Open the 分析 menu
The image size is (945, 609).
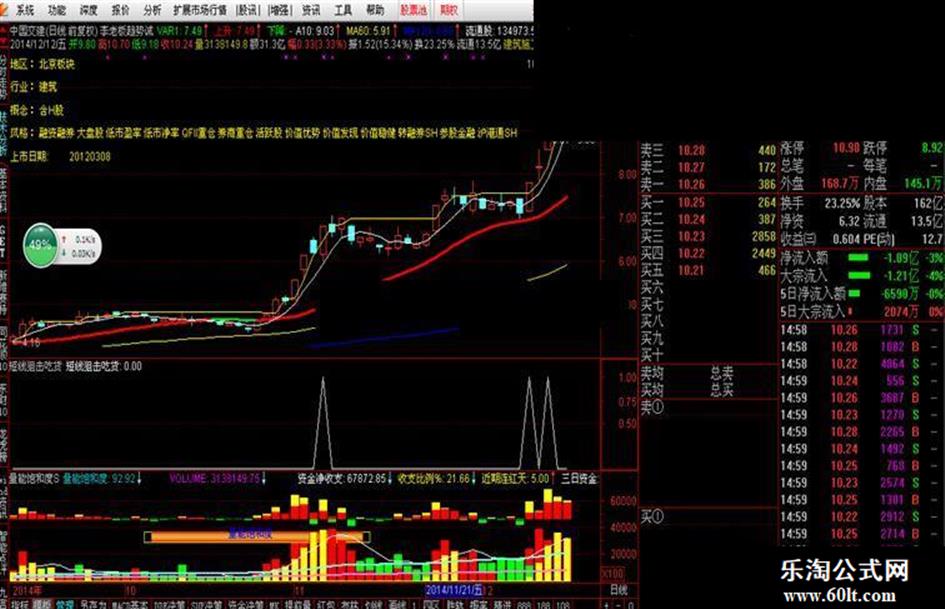(x=152, y=10)
